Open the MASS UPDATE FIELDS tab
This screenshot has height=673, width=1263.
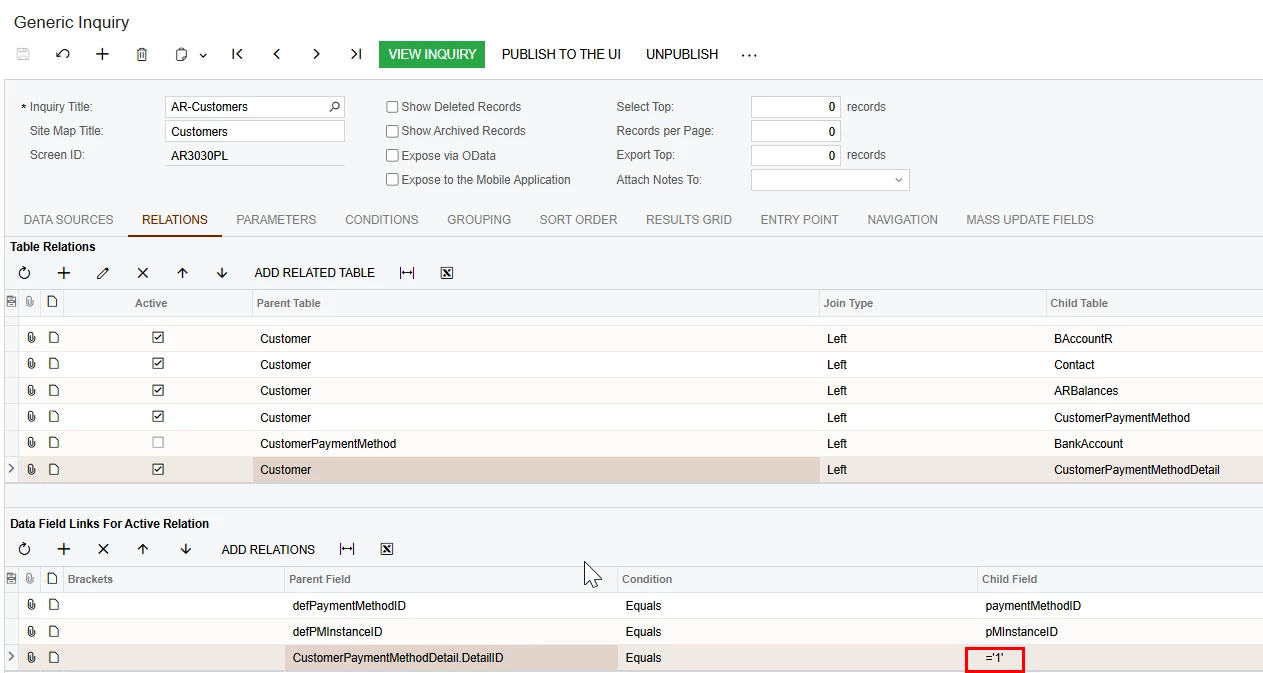1030,220
